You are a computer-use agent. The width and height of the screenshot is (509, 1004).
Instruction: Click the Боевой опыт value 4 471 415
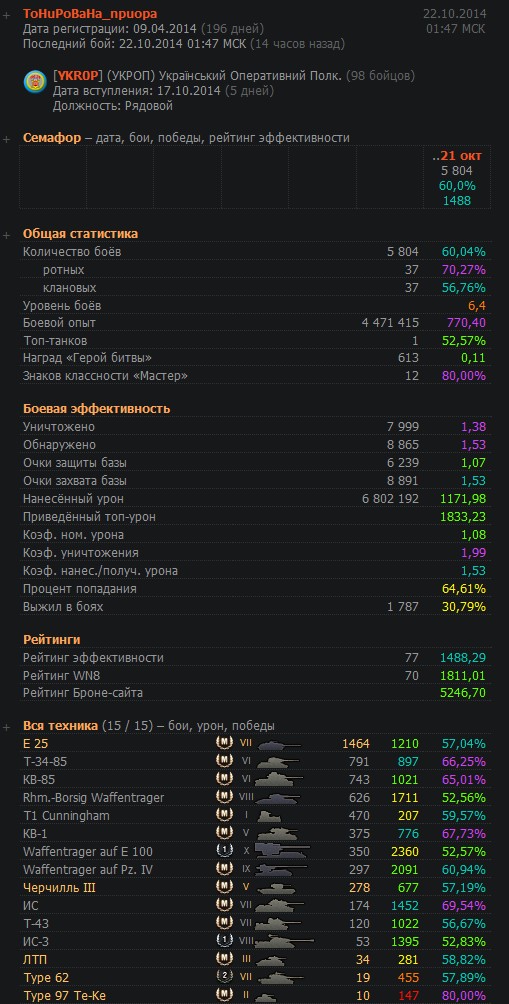point(391,323)
